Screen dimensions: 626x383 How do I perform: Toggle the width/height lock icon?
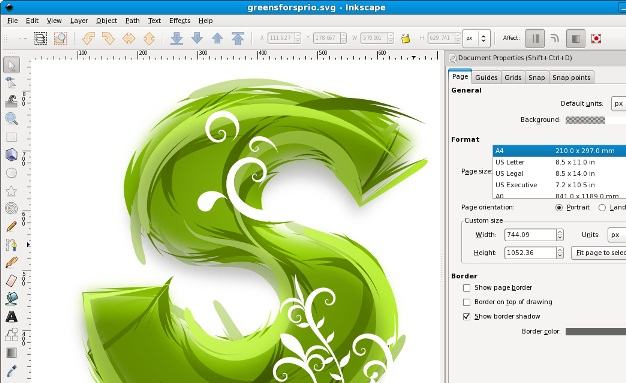406,38
